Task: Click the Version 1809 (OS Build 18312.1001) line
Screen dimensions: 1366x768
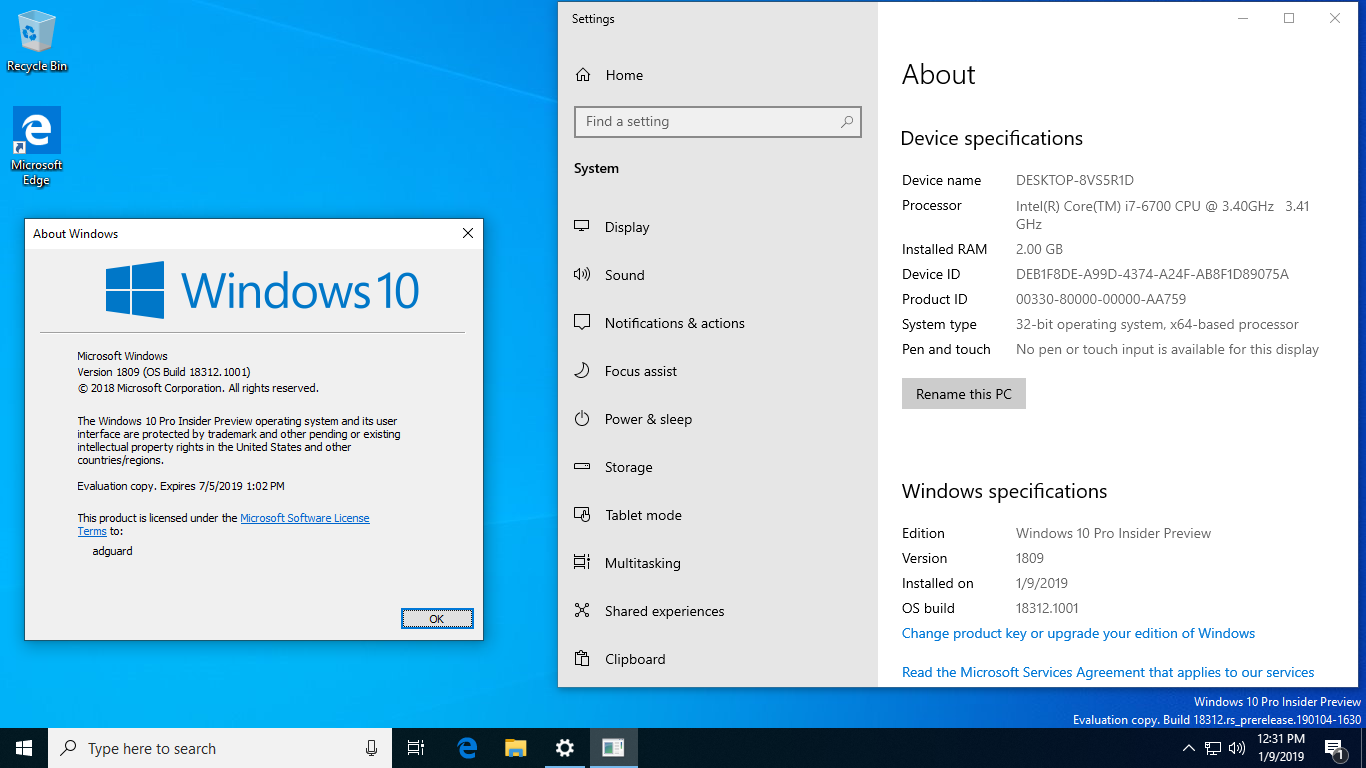Action: (x=164, y=372)
